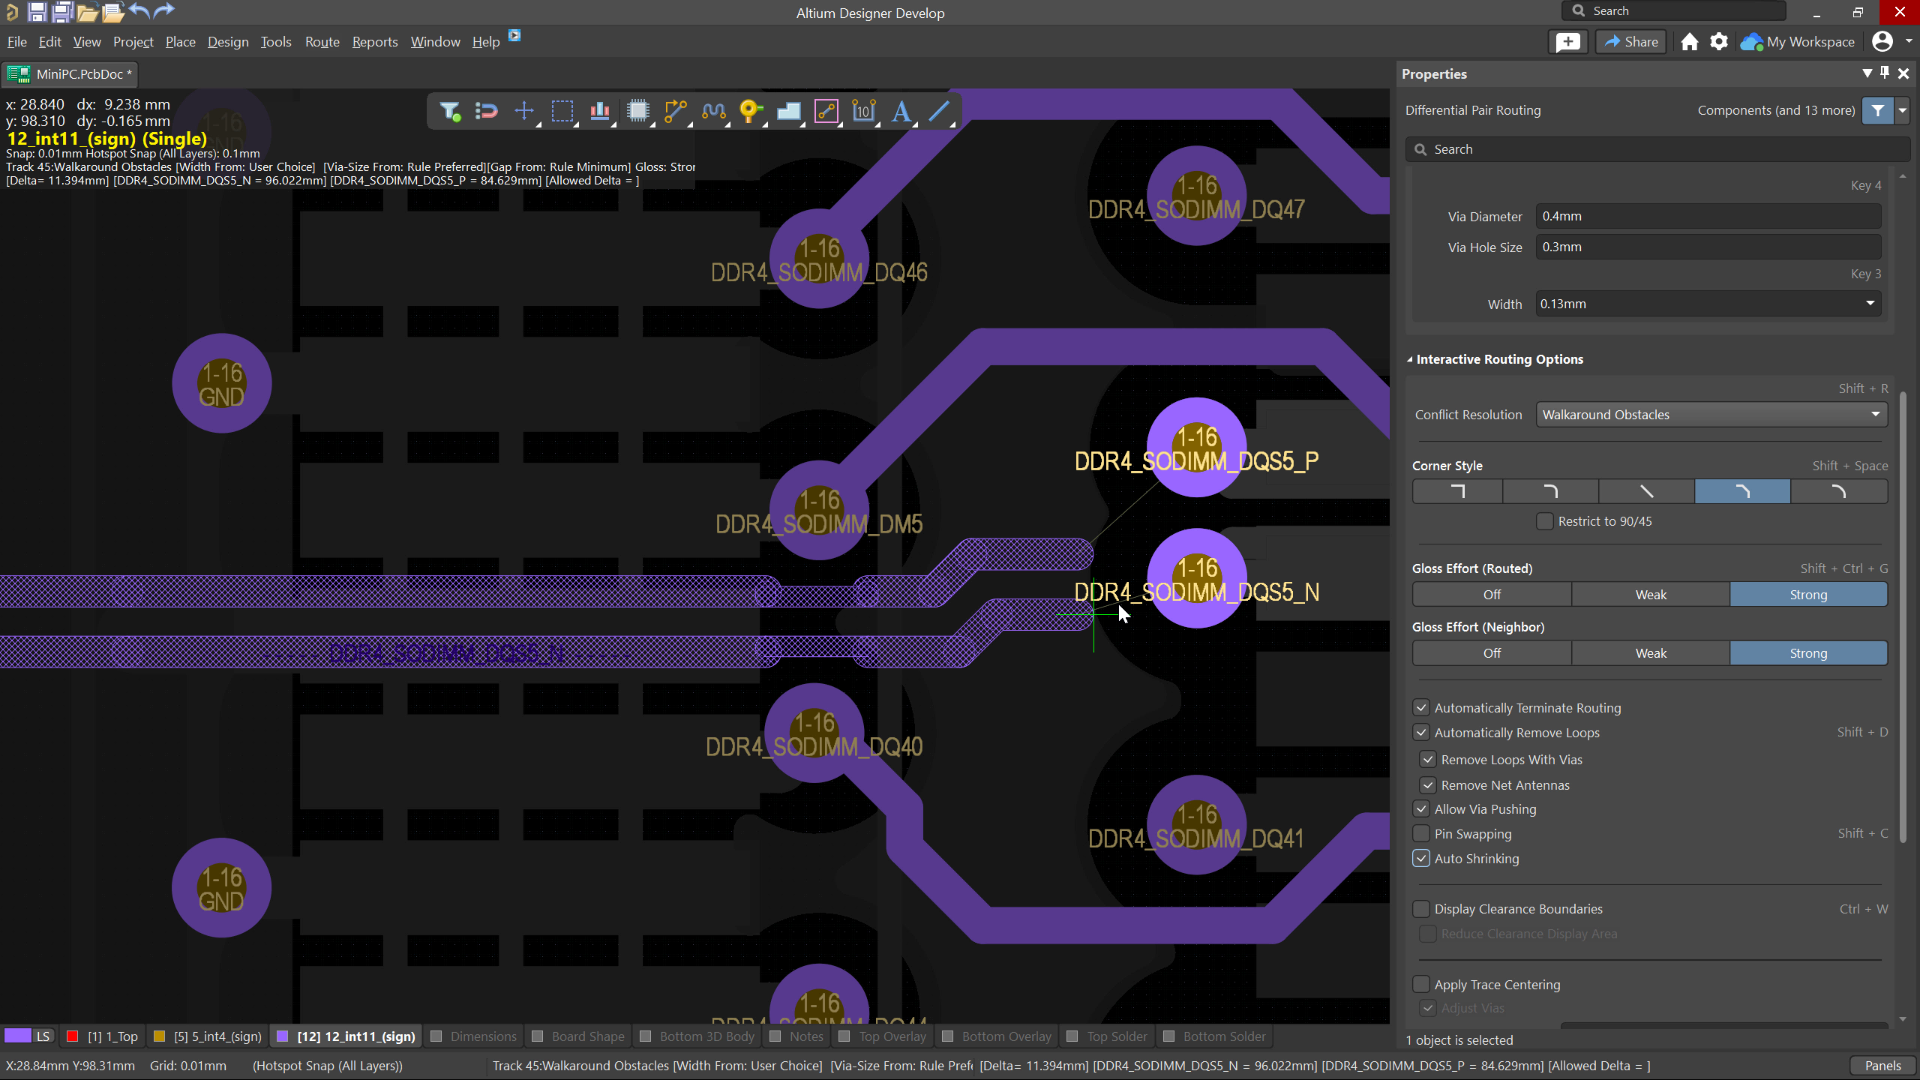This screenshot has width=1920, height=1080.
Task: Click the 5_int4_(sign) layer color swatch
Action: click(x=159, y=1037)
